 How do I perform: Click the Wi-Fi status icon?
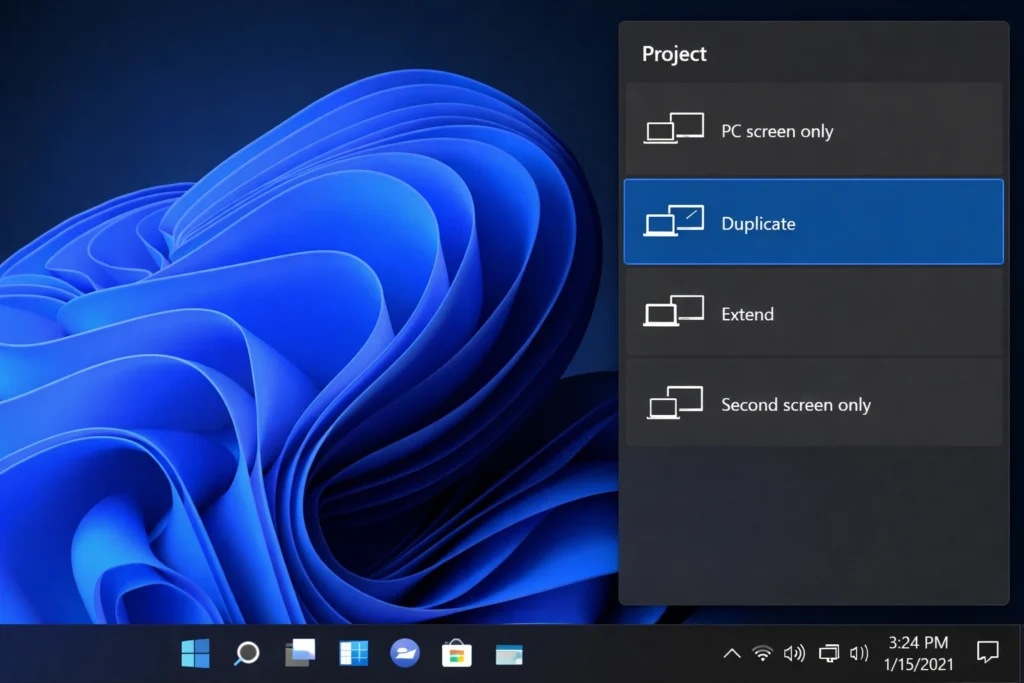point(763,653)
